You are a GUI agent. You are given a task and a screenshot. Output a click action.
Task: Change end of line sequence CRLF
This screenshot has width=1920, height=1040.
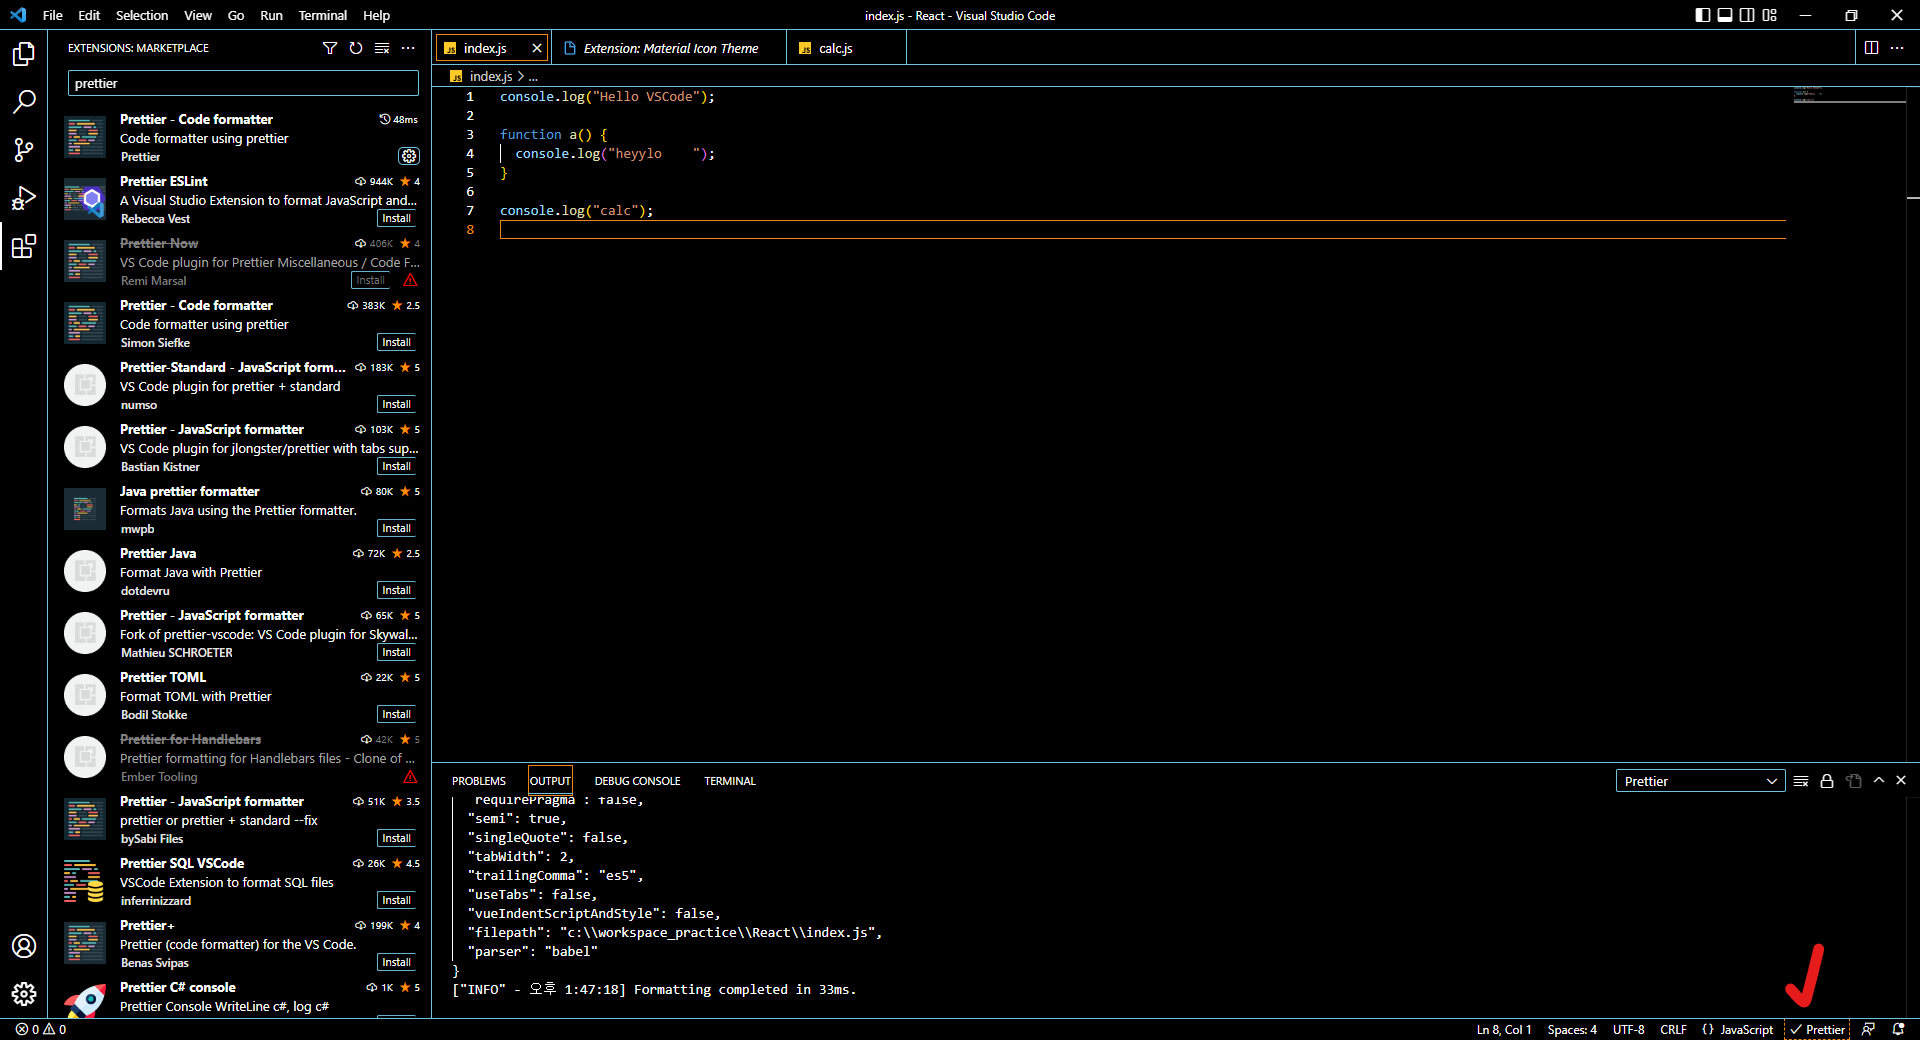click(1673, 1029)
